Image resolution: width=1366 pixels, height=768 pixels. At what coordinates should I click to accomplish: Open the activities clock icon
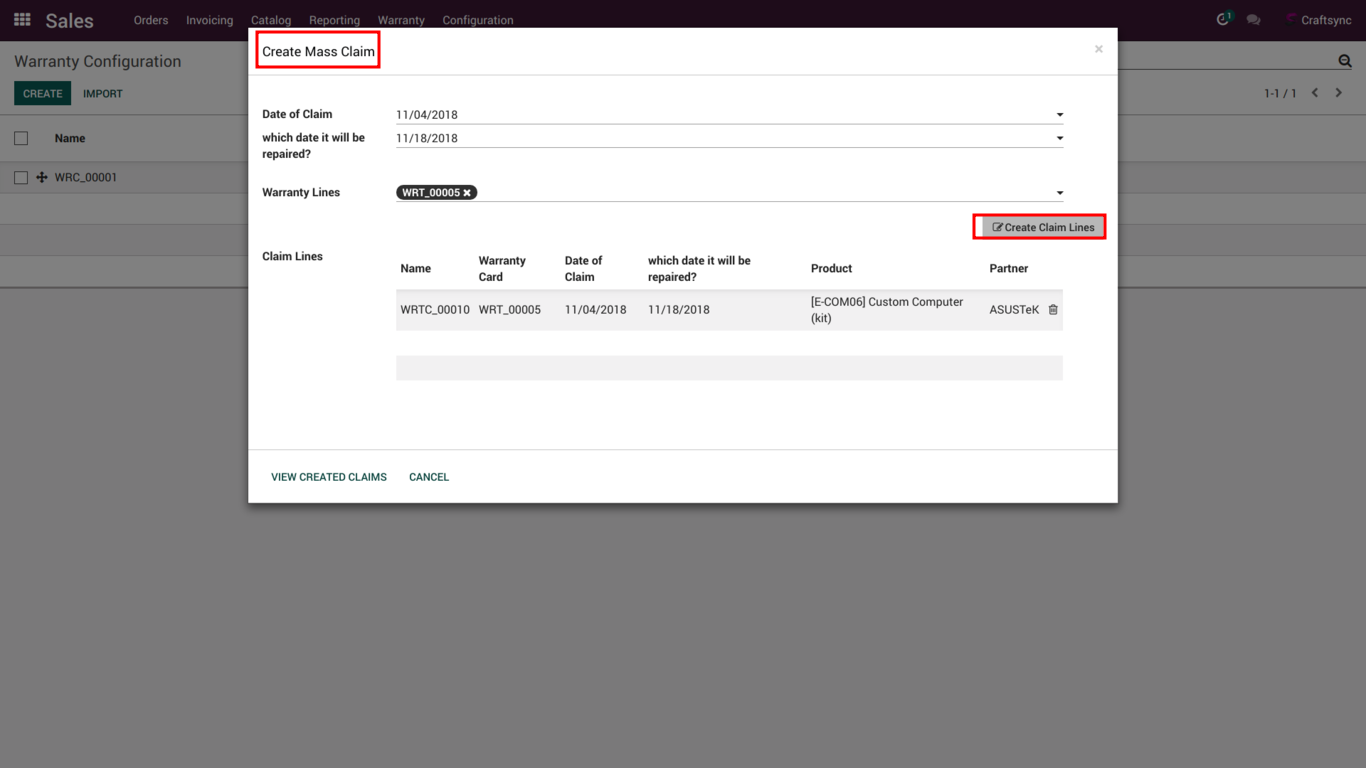tap(1222, 20)
